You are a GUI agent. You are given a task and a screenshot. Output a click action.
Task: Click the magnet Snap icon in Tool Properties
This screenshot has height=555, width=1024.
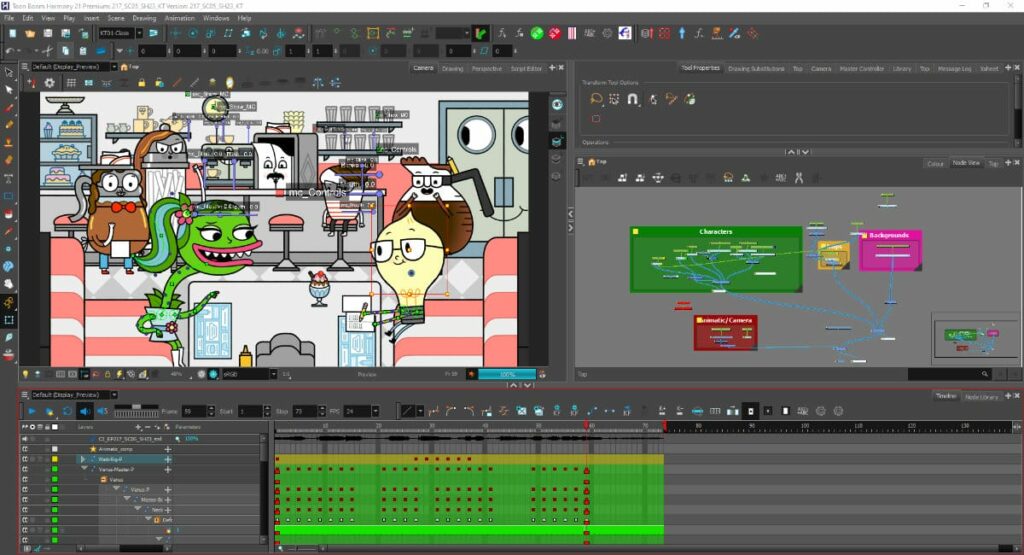pos(632,99)
